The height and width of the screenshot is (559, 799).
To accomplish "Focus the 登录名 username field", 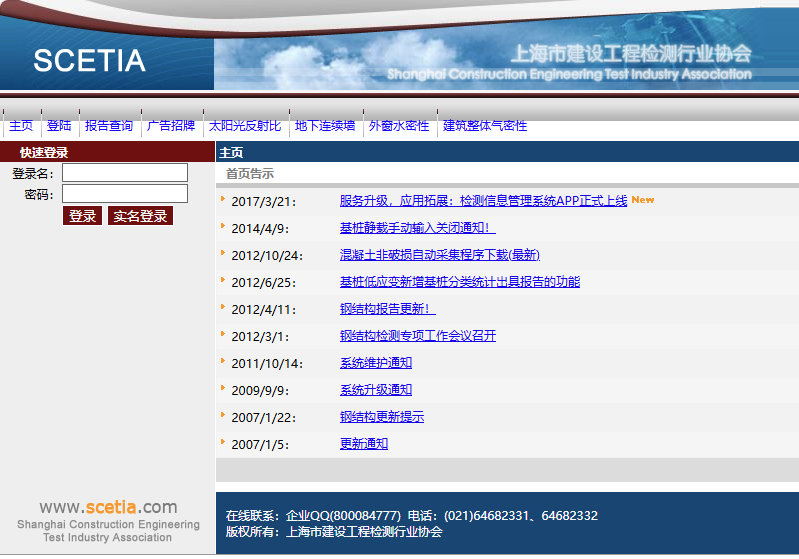I will pos(125,173).
